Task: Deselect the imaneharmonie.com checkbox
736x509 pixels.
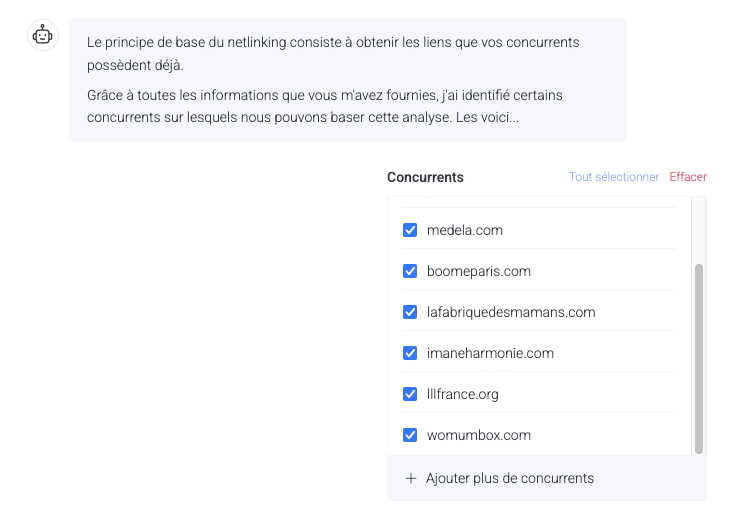Action: point(410,353)
